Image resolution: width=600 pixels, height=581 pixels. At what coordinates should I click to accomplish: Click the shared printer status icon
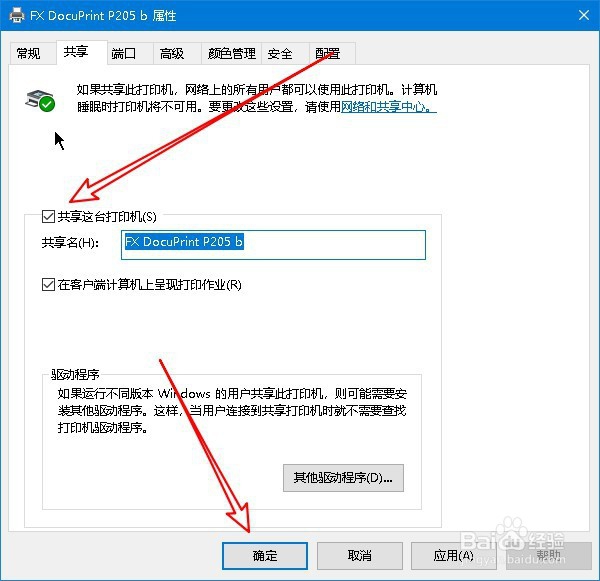click(40, 101)
